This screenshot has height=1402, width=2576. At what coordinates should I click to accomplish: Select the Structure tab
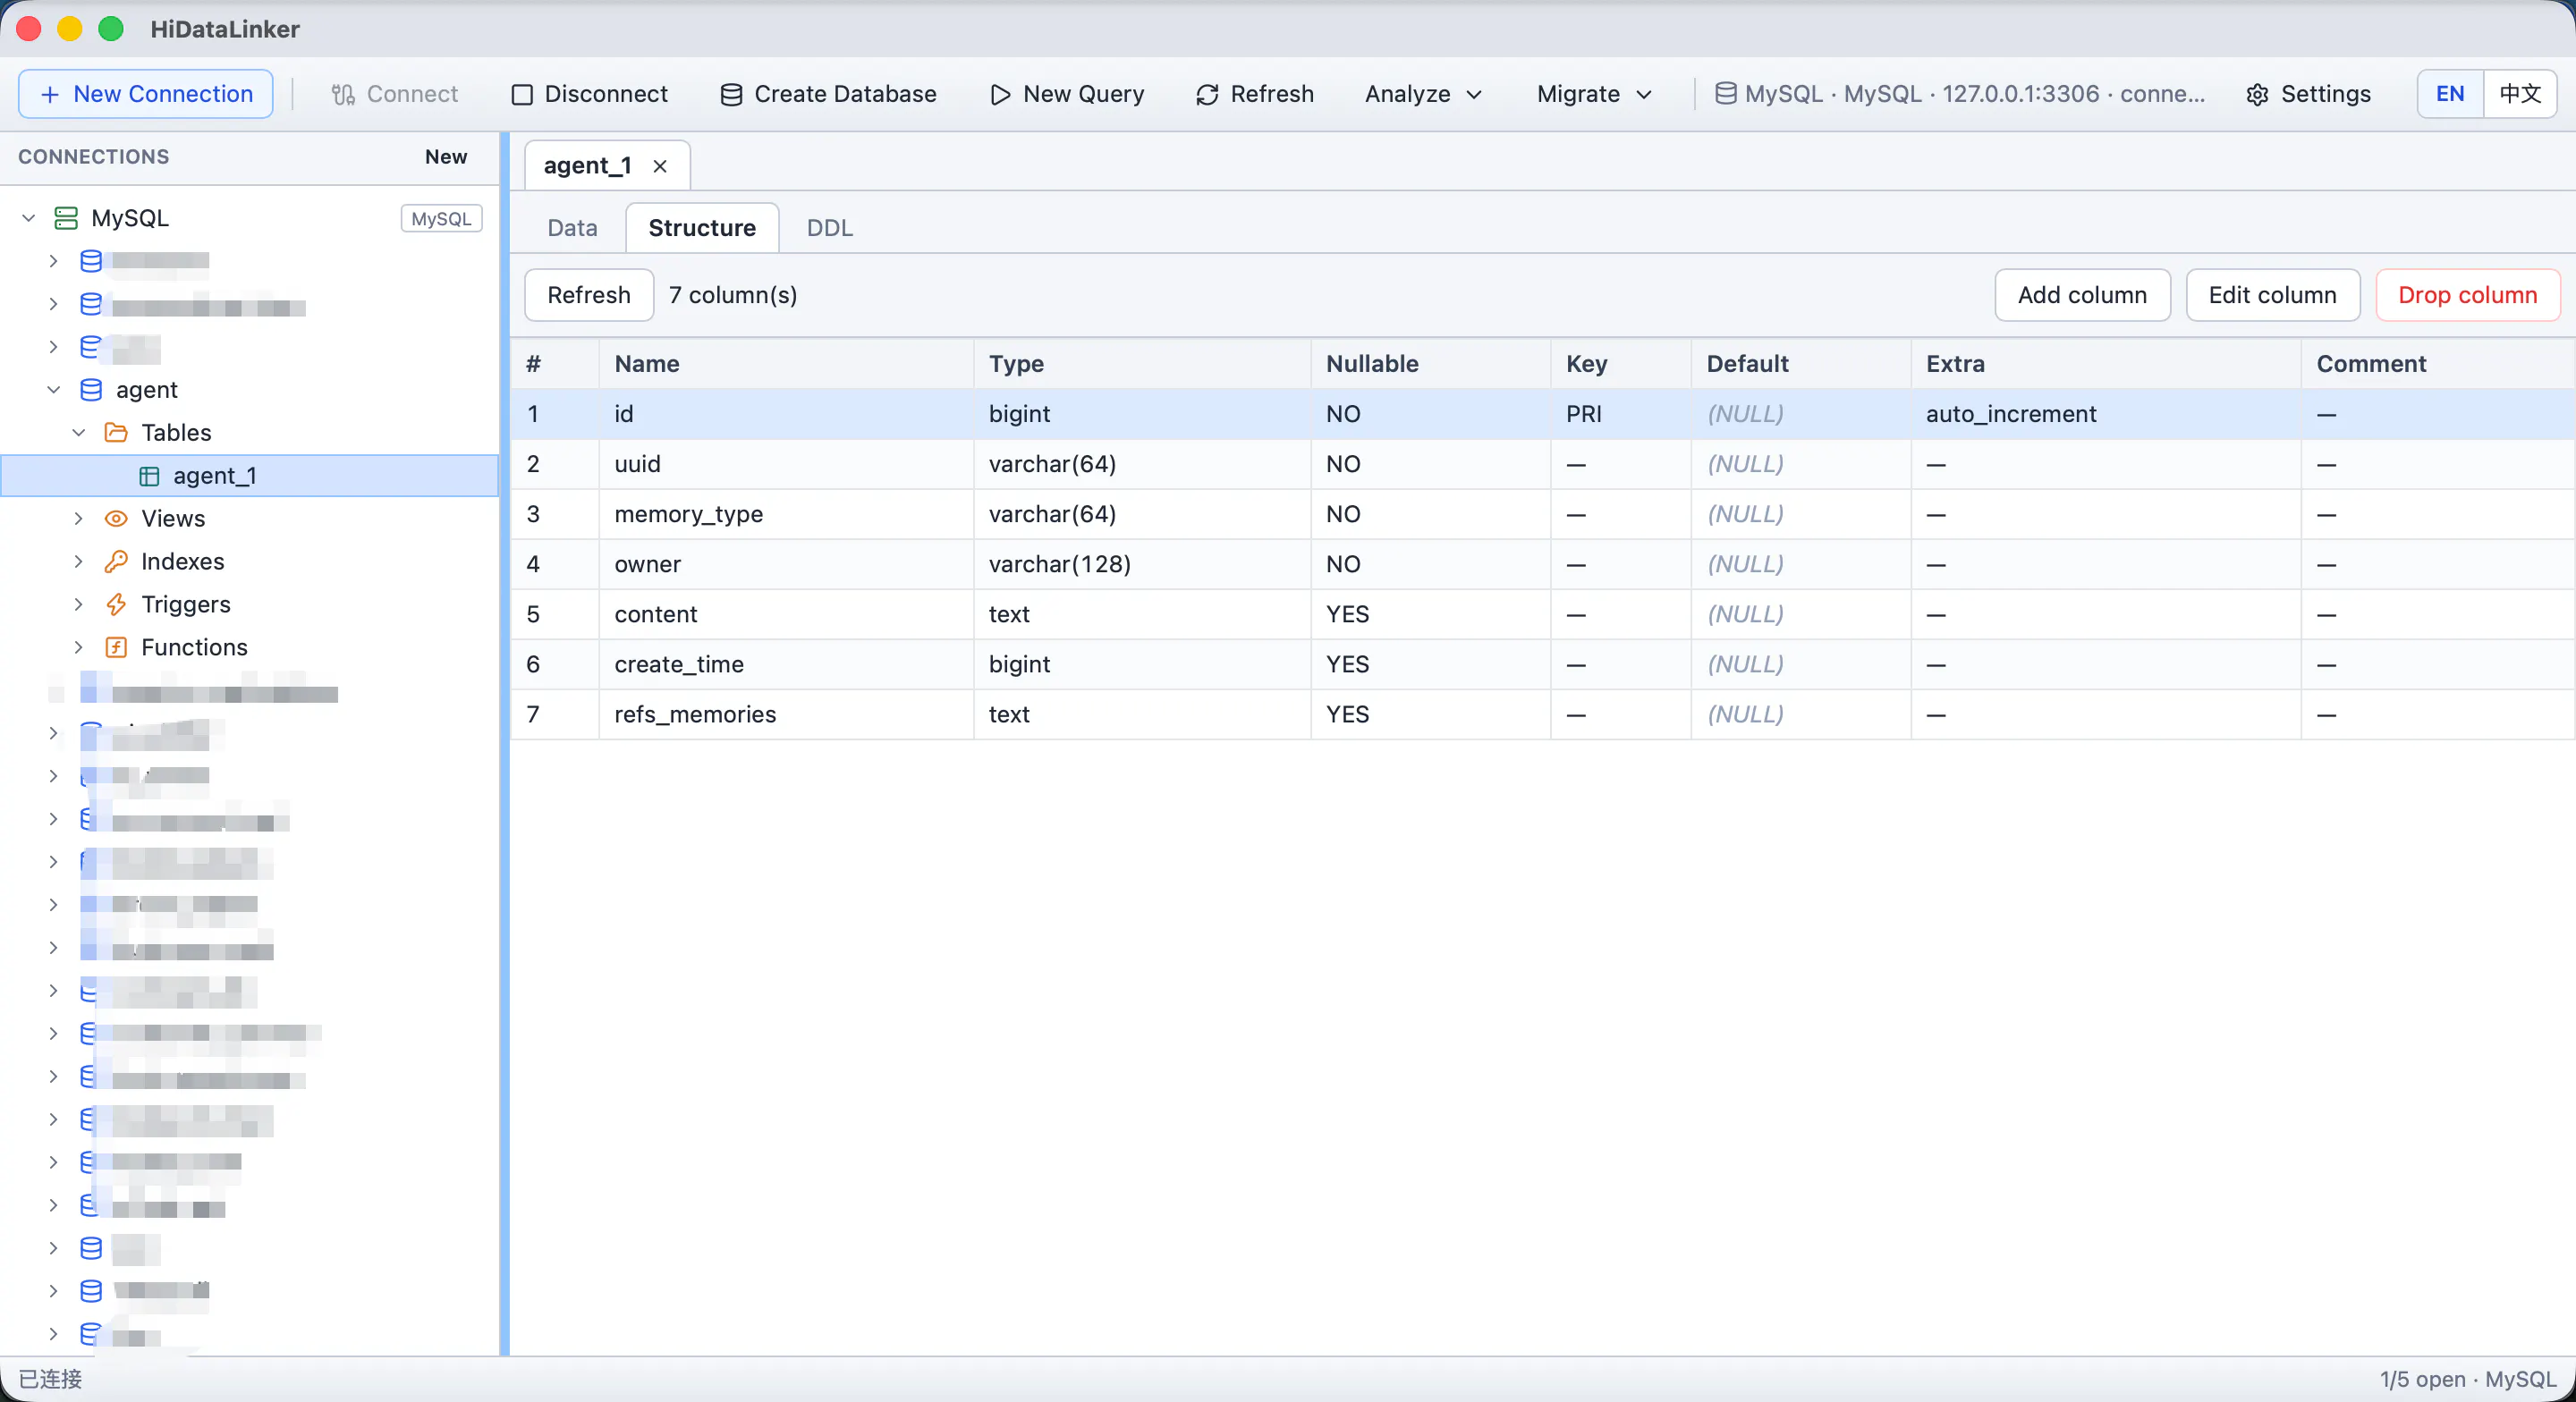702,228
